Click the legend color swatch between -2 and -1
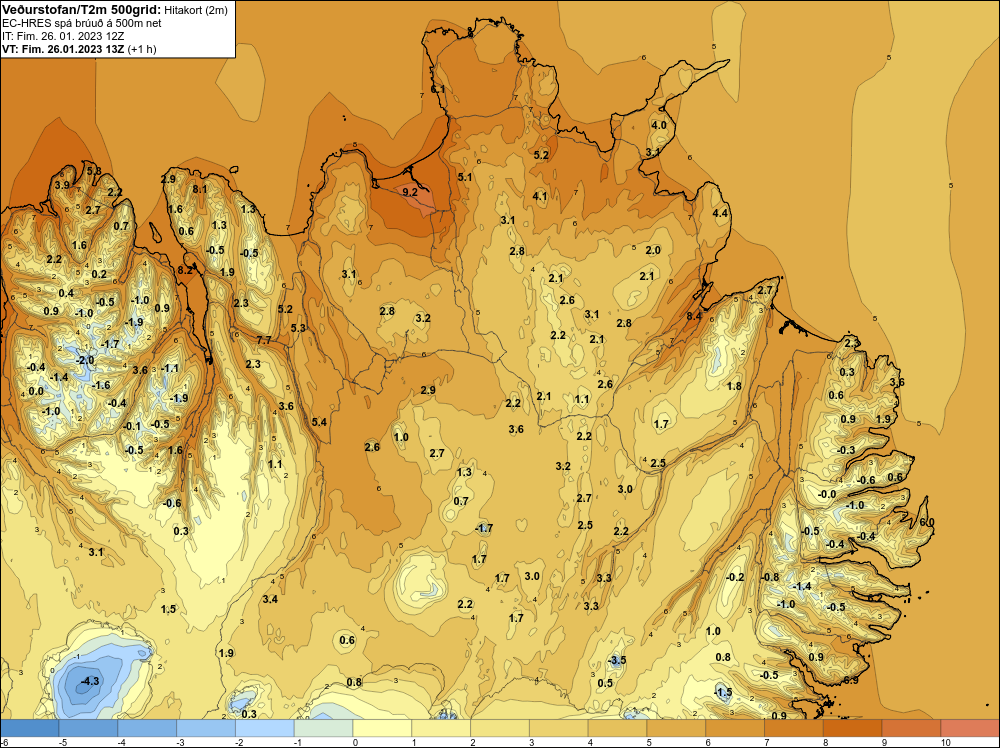This screenshot has width=1000, height=748. [265, 728]
